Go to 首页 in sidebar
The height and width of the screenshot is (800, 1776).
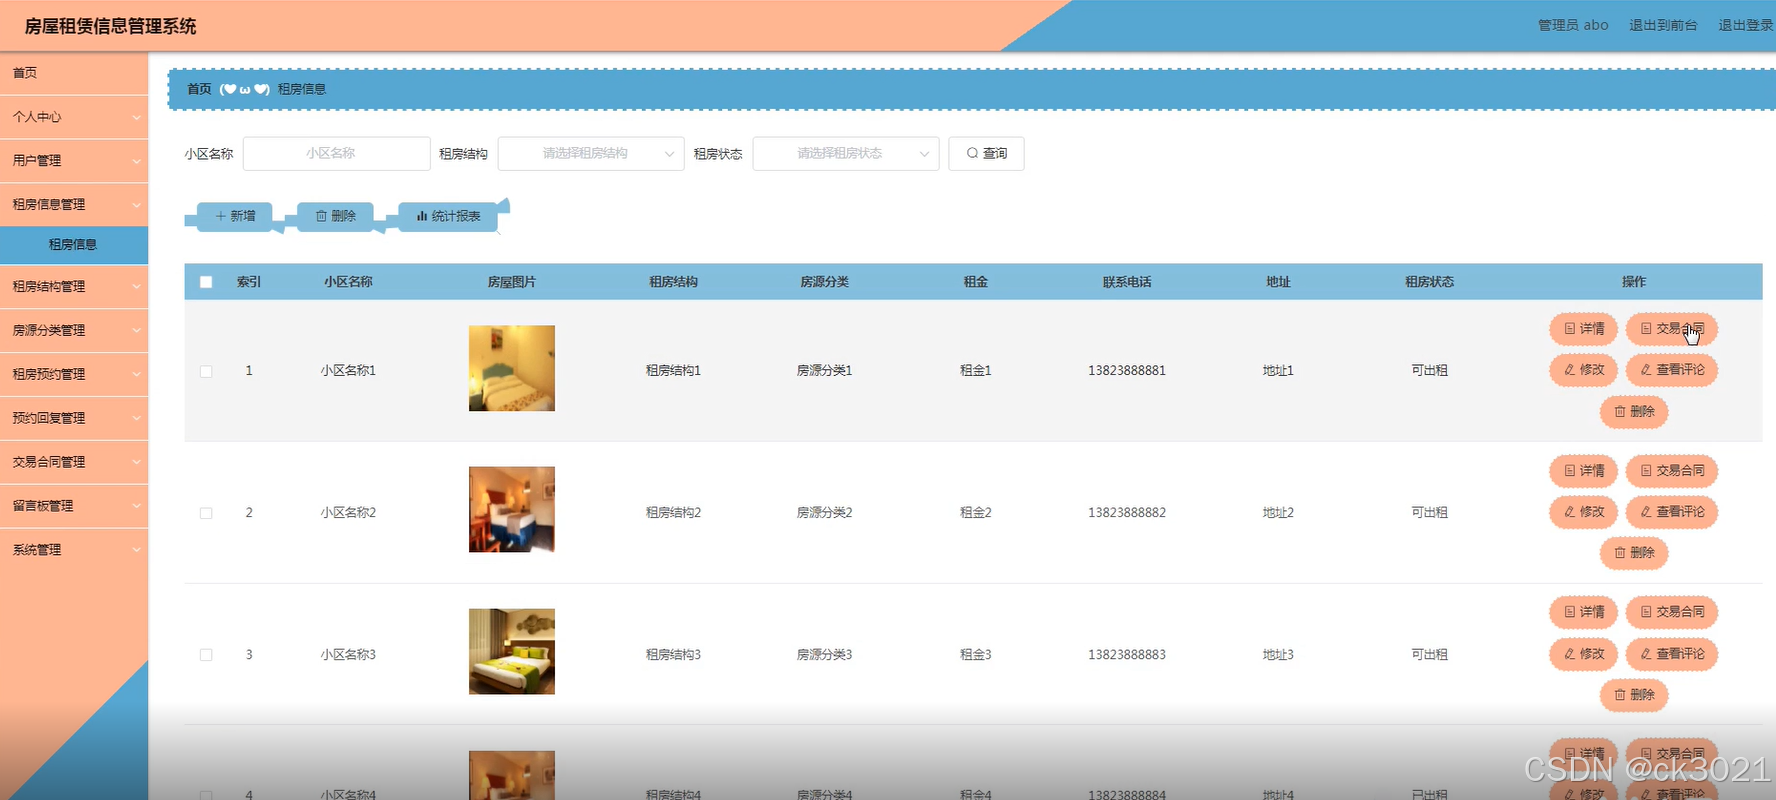click(74, 73)
